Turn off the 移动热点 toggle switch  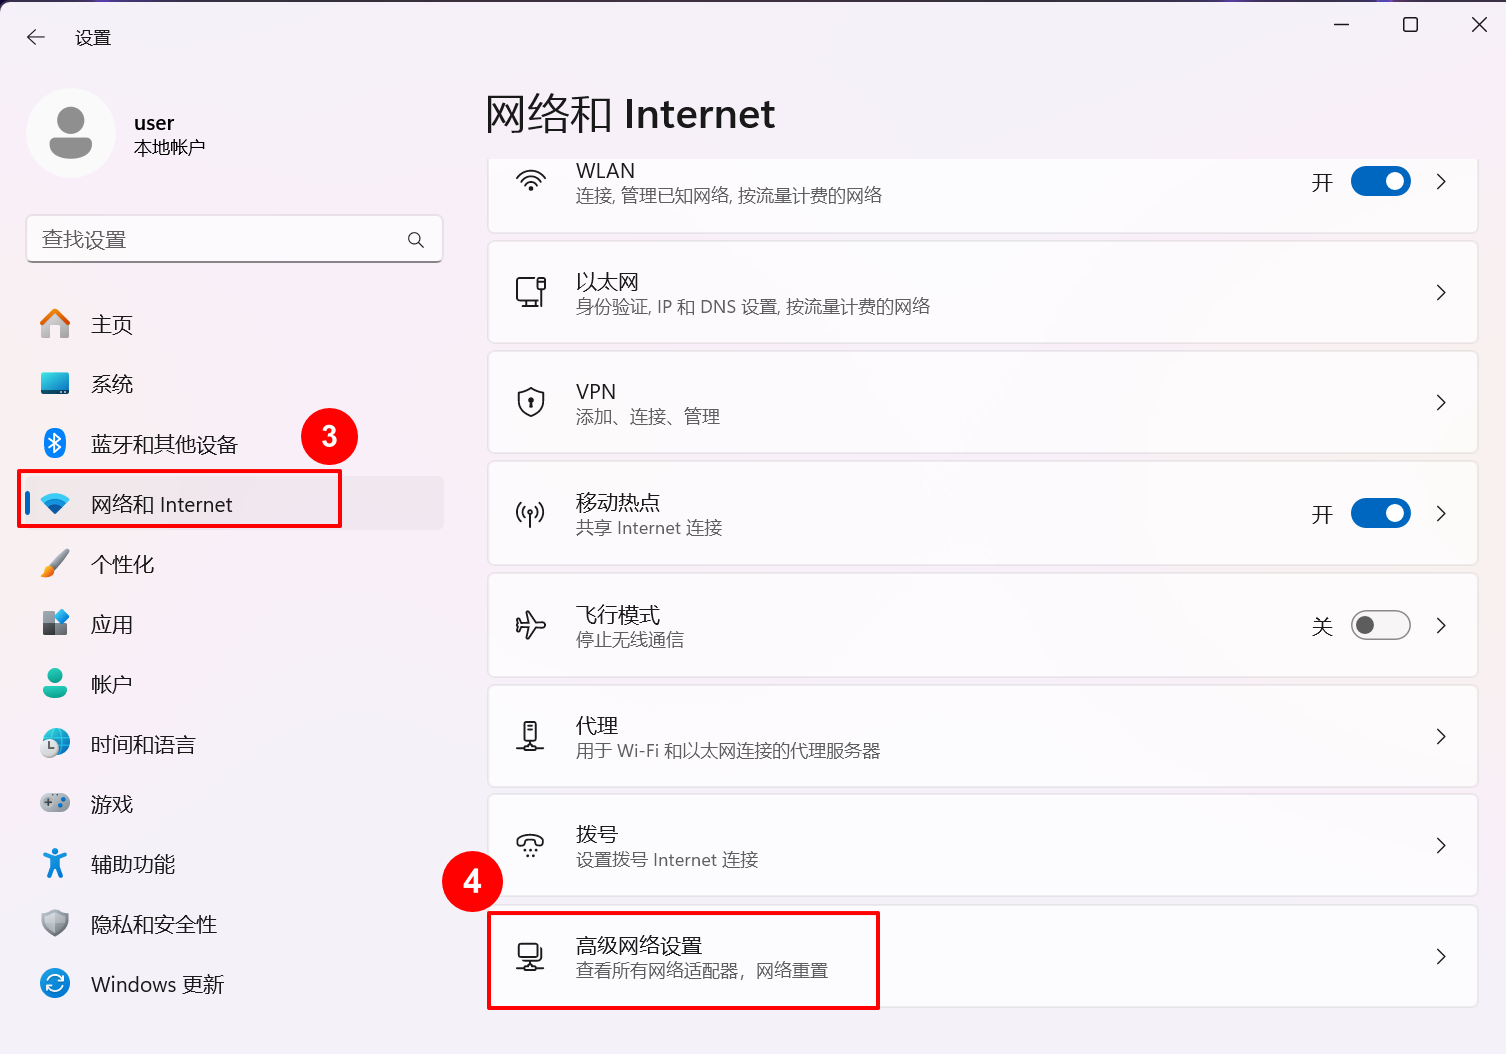click(1380, 513)
